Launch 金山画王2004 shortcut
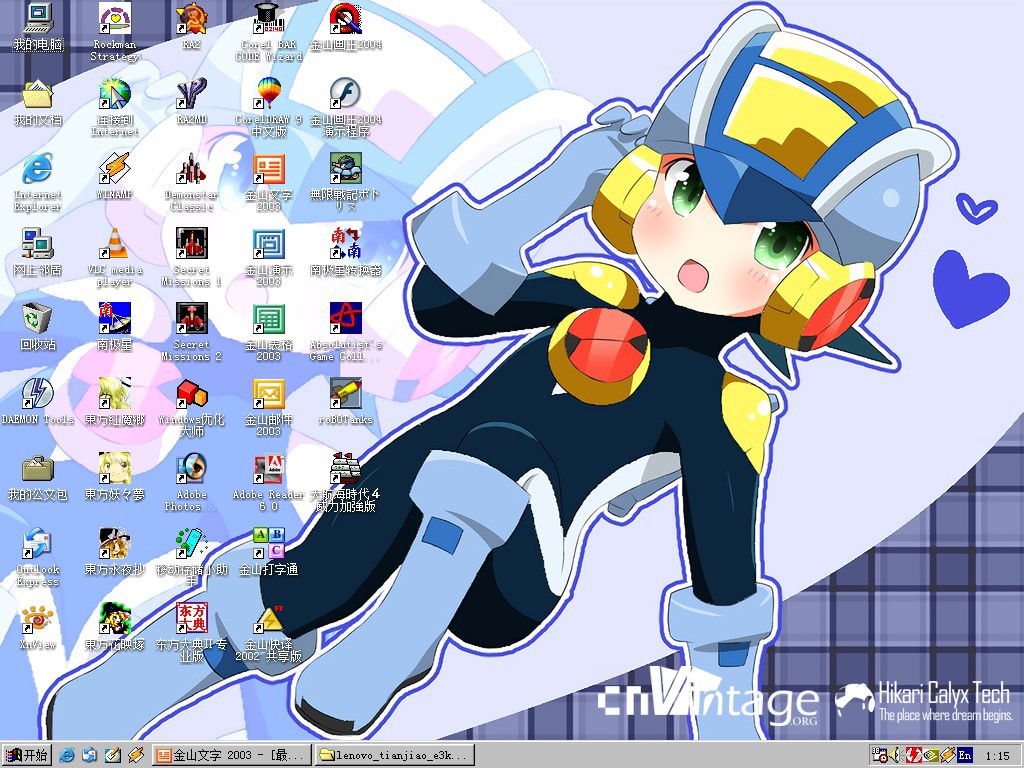This screenshot has width=1024, height=768. tap(345, 26)
